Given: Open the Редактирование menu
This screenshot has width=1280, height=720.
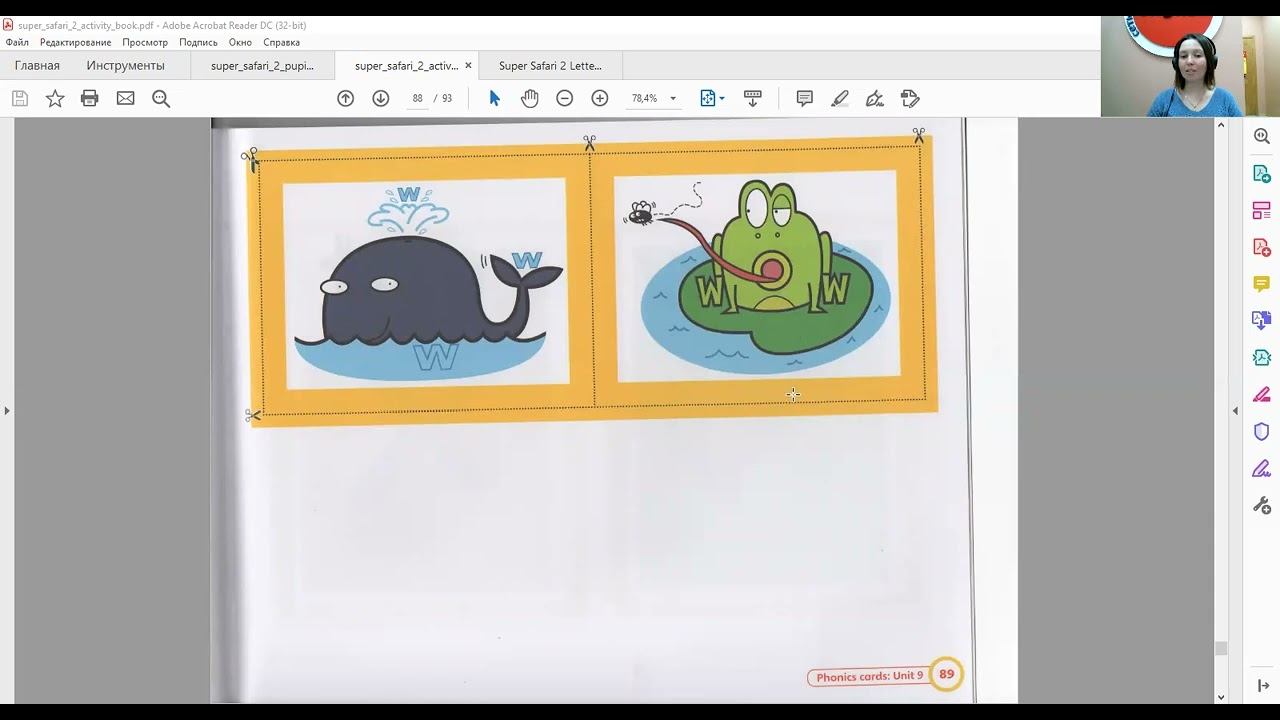Looking at the screenshot, I should pyautogui.click(x=76, y=42).
